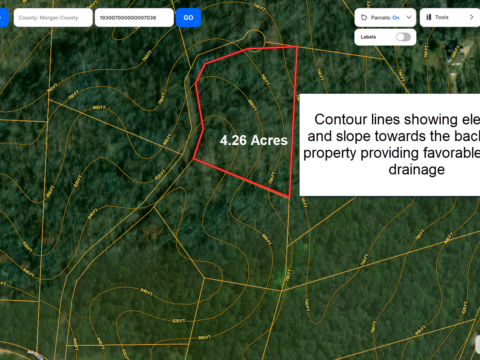Click the 840FT contour label near bottom center
This screenshot has height=360, width=480.
pyautogui.click(x=146, y=292)
